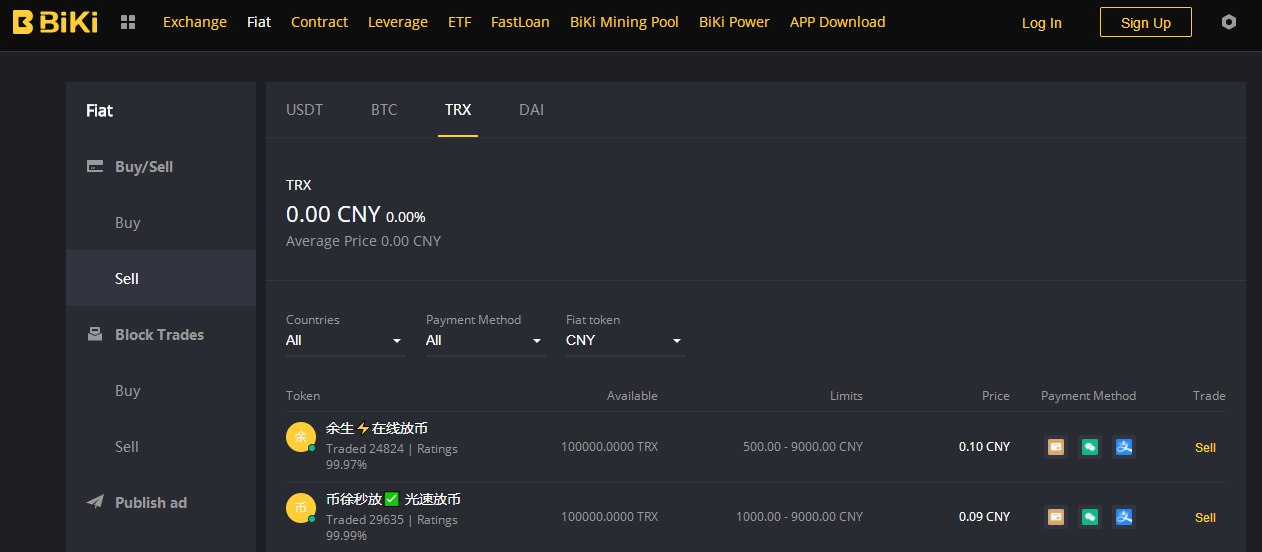Click Sell for the 币徐秒放 merchant offer

(x=1205, y=517)
